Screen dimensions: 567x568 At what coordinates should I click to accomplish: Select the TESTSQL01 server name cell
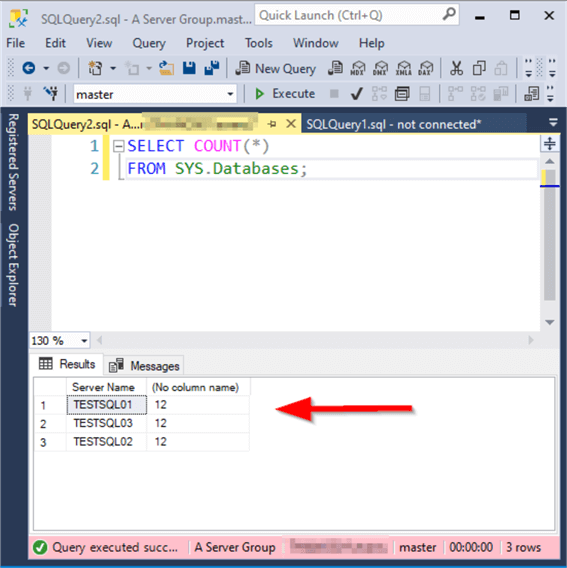[x=107, y=405]
